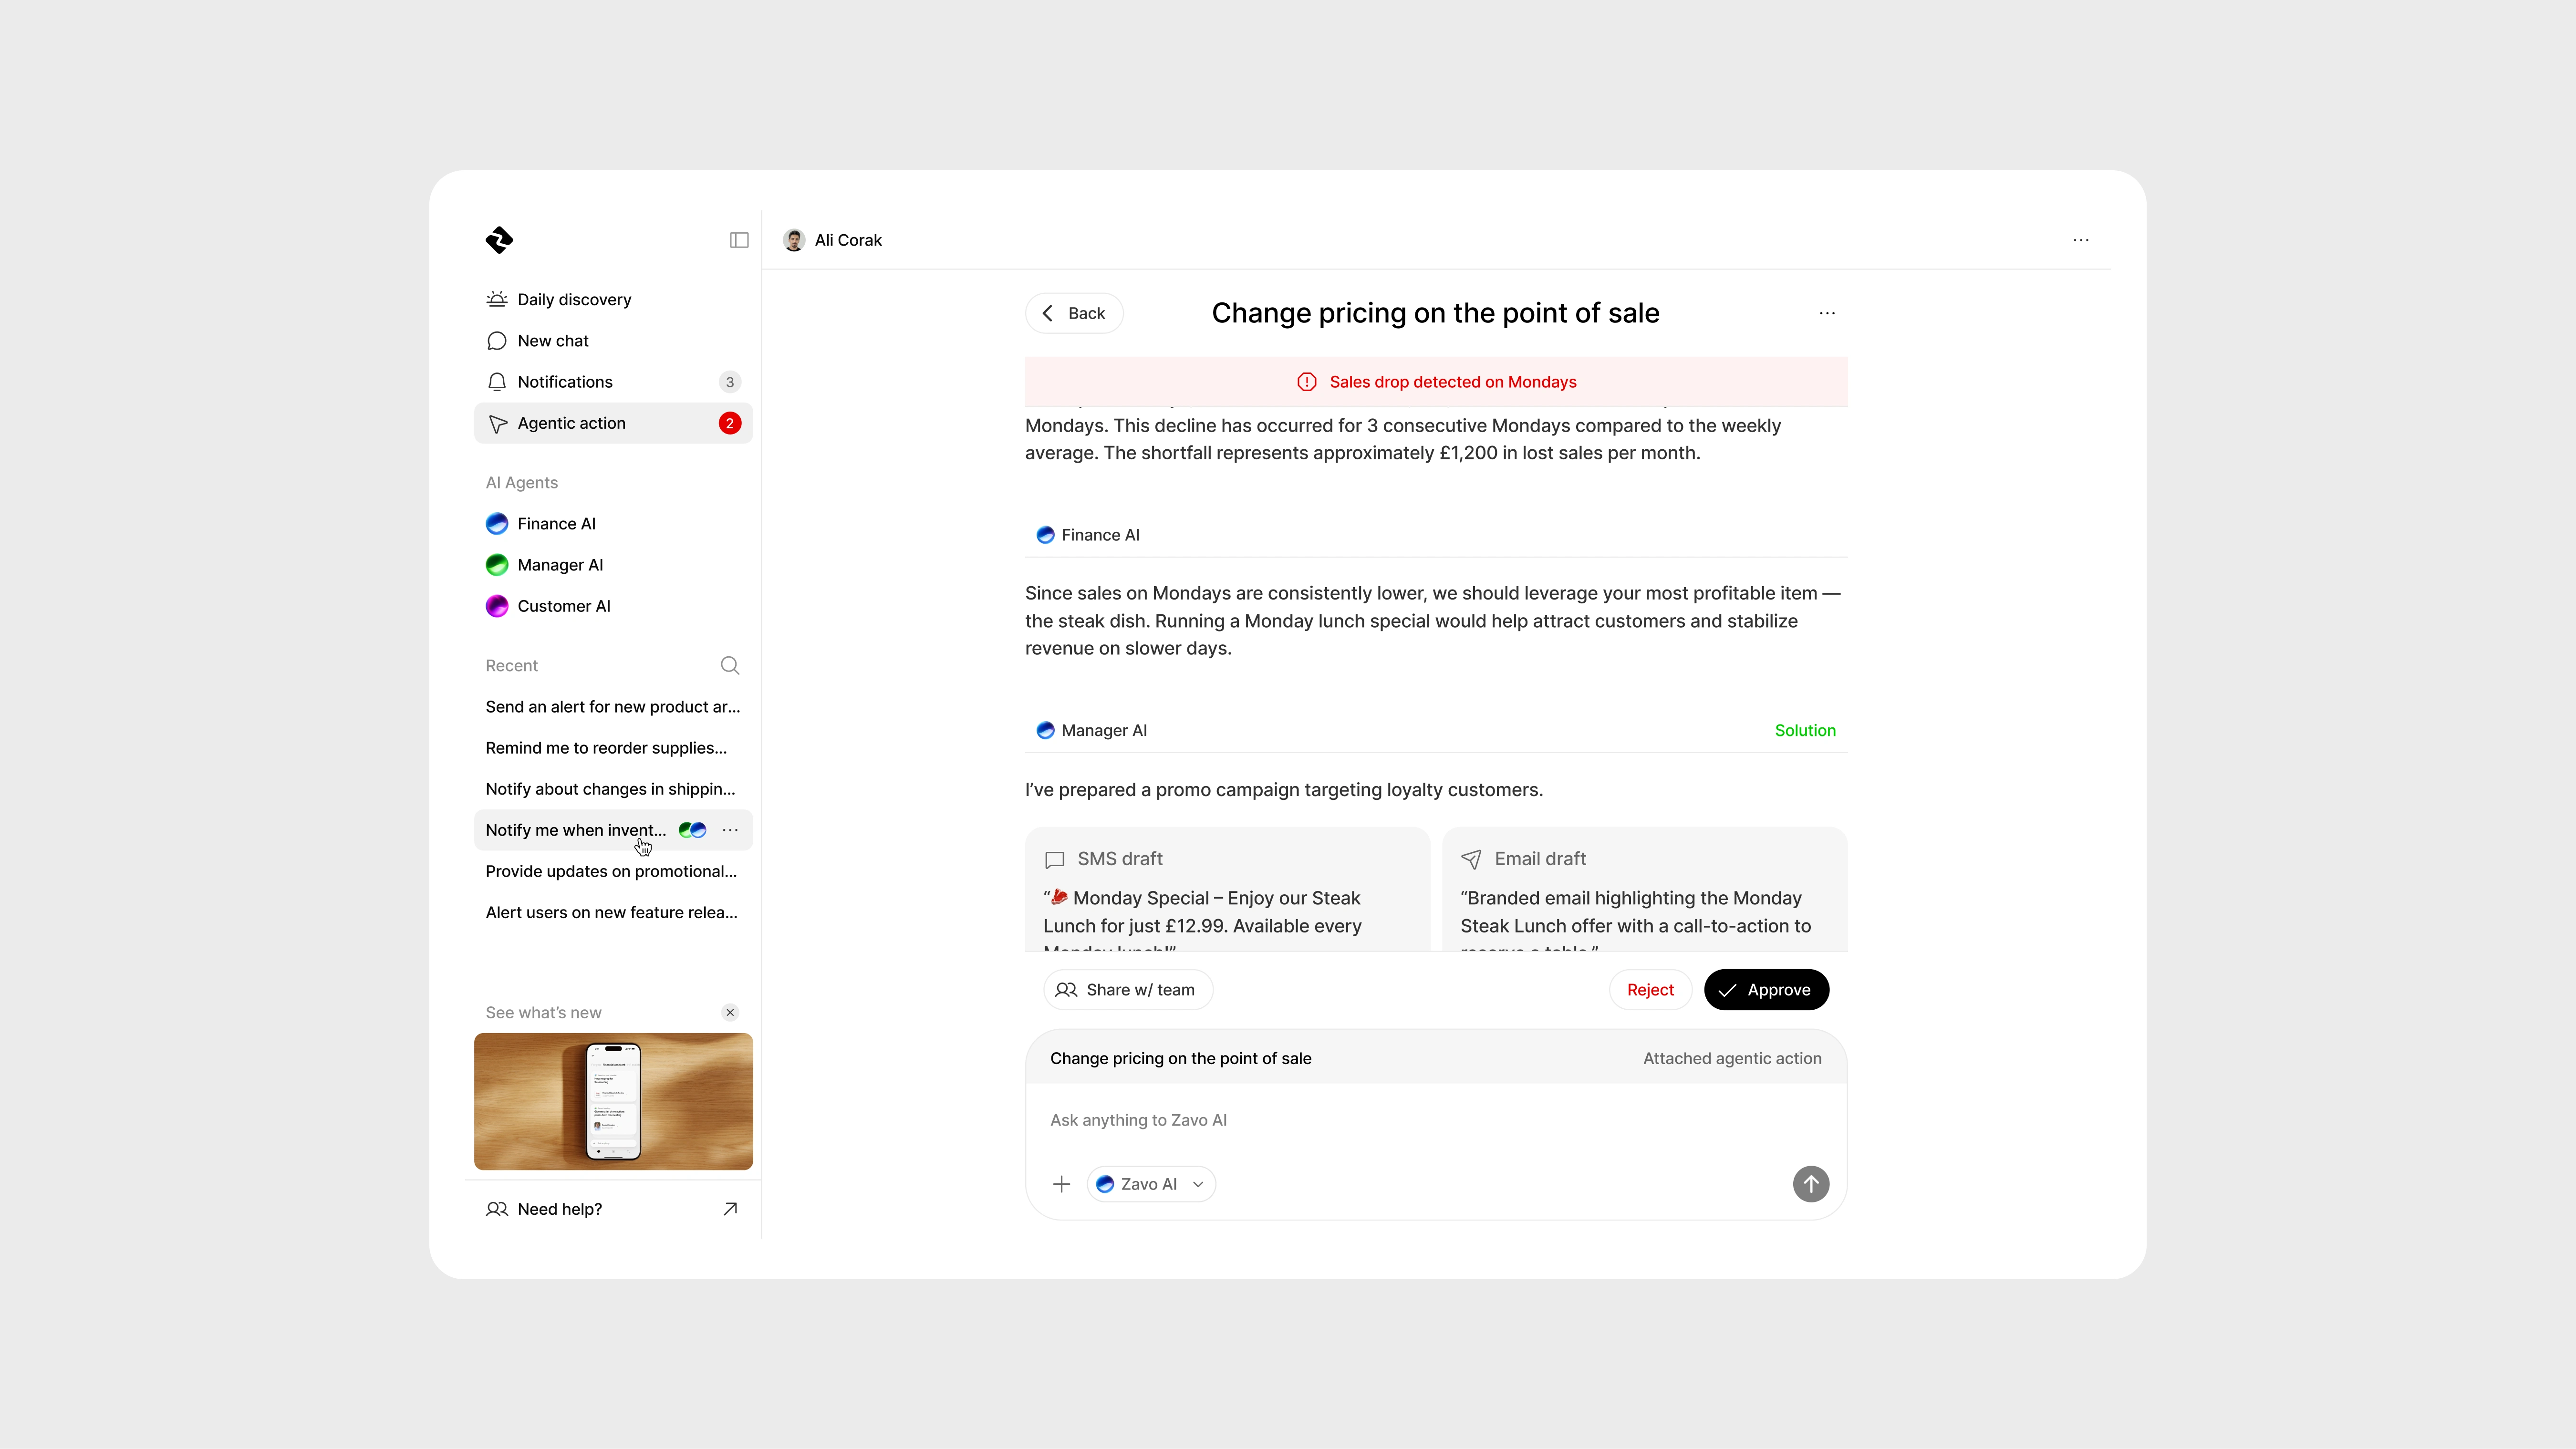
Task: Dismiss the See what's new card
Action: [730, 1013]
